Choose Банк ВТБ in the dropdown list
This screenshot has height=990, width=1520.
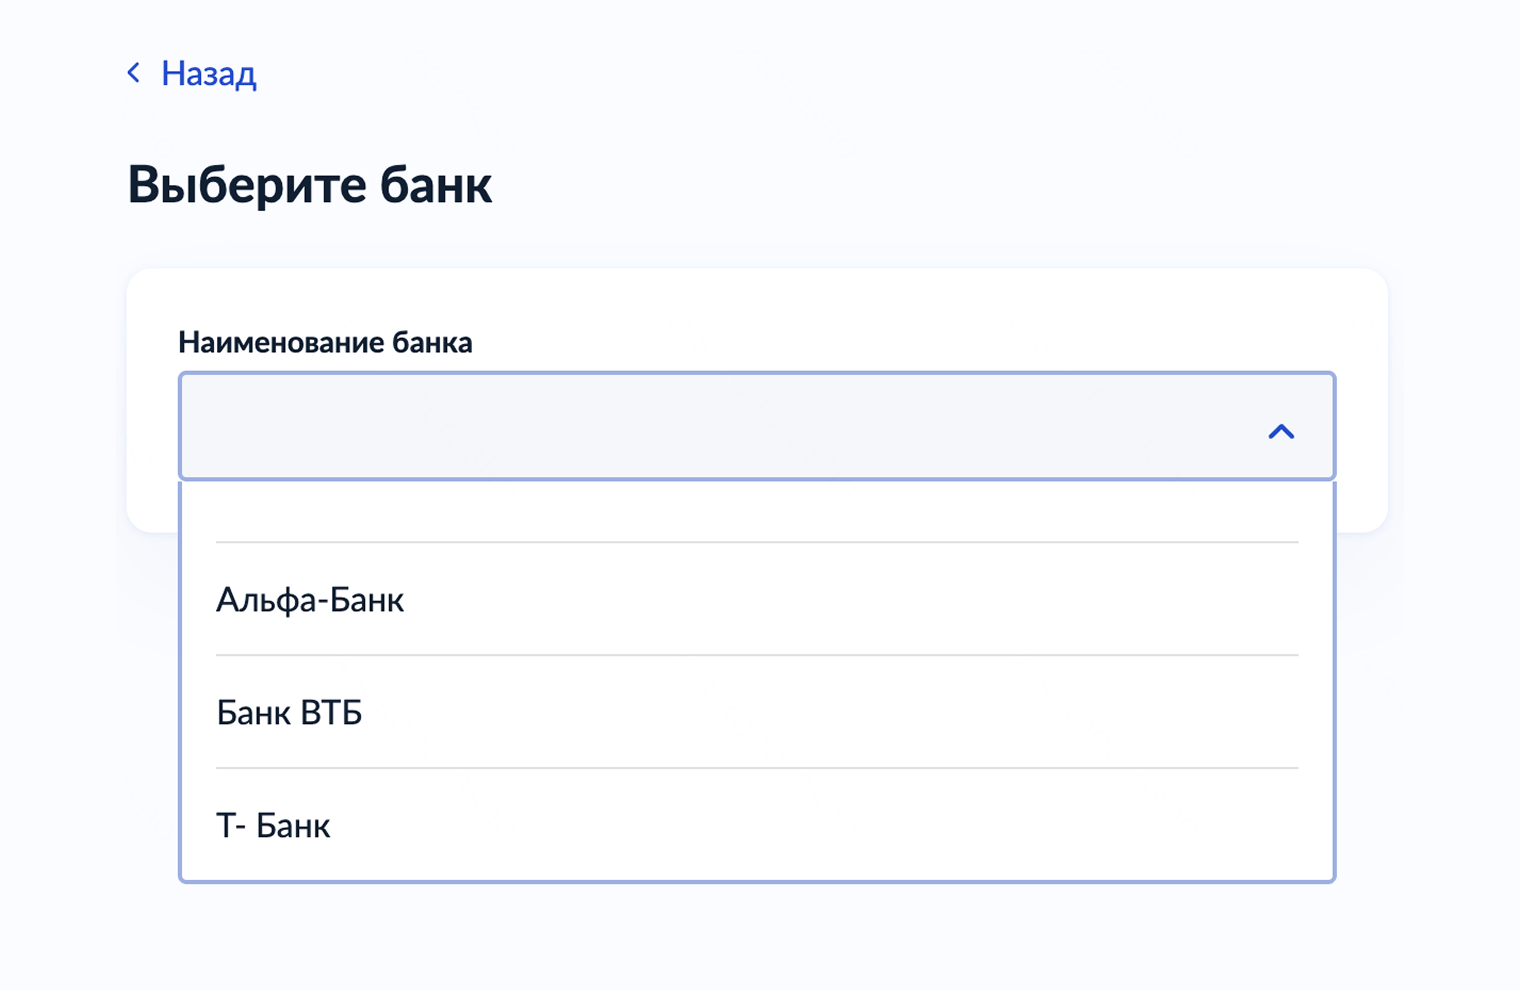289,713
